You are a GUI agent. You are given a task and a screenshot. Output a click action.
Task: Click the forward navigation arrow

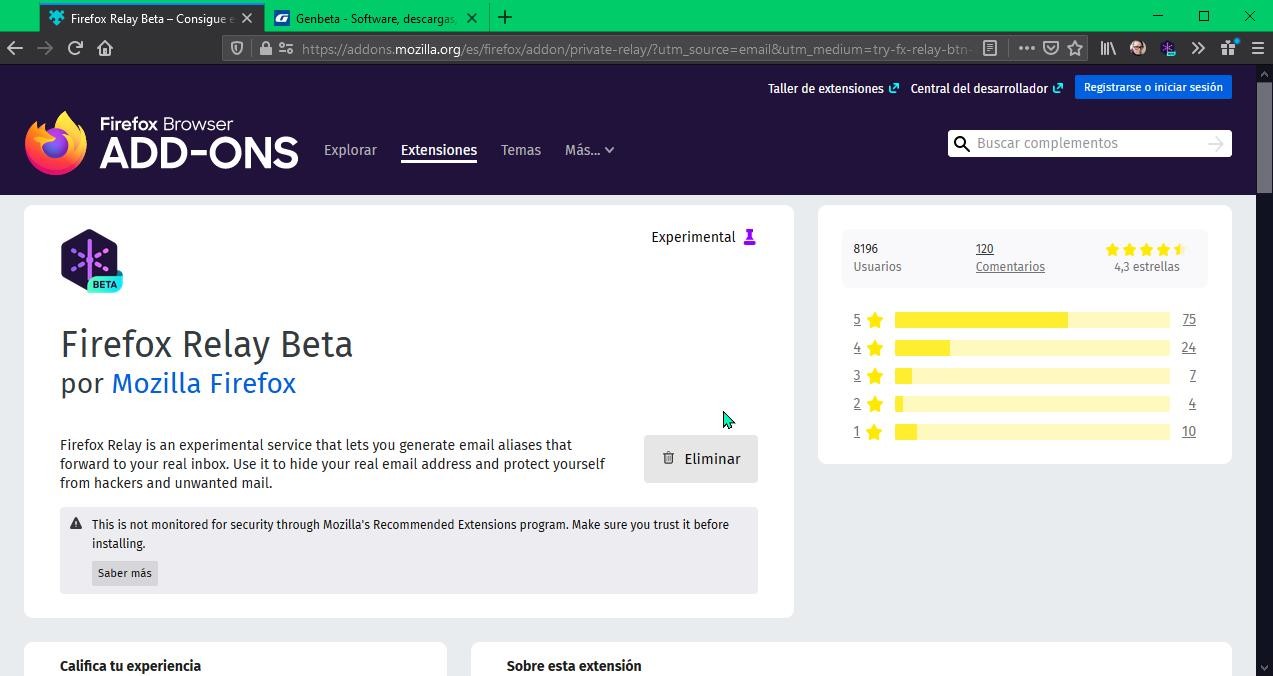(45, 48)
